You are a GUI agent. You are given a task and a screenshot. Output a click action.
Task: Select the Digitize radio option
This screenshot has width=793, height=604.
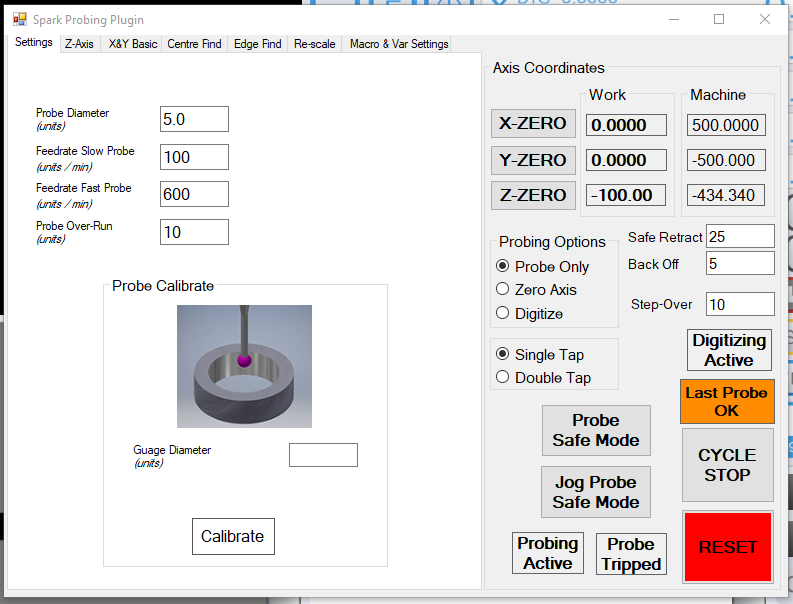tap(530, 314)
